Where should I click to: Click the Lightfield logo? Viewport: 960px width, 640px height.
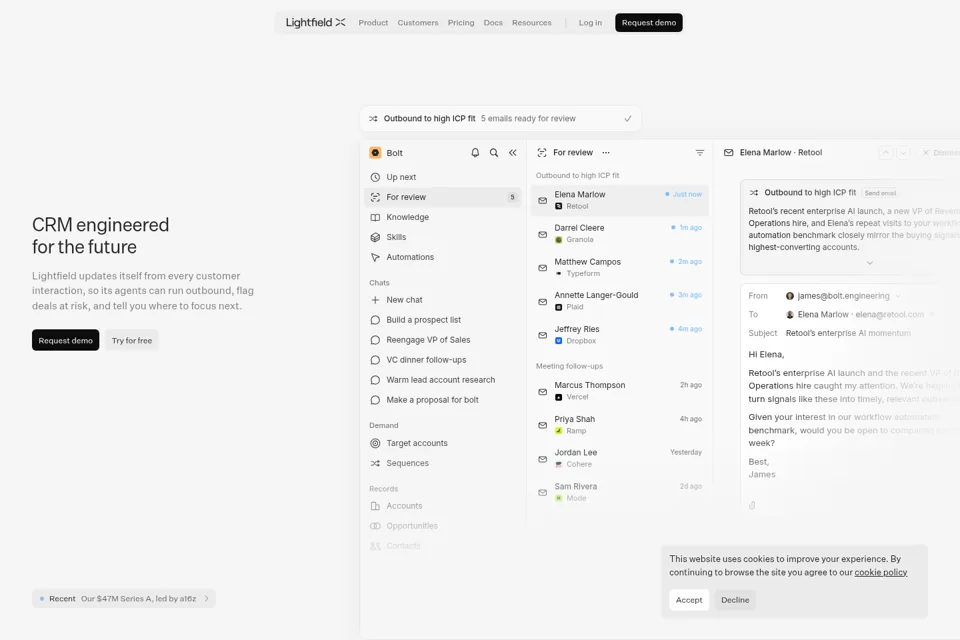[x=315, y=23]
